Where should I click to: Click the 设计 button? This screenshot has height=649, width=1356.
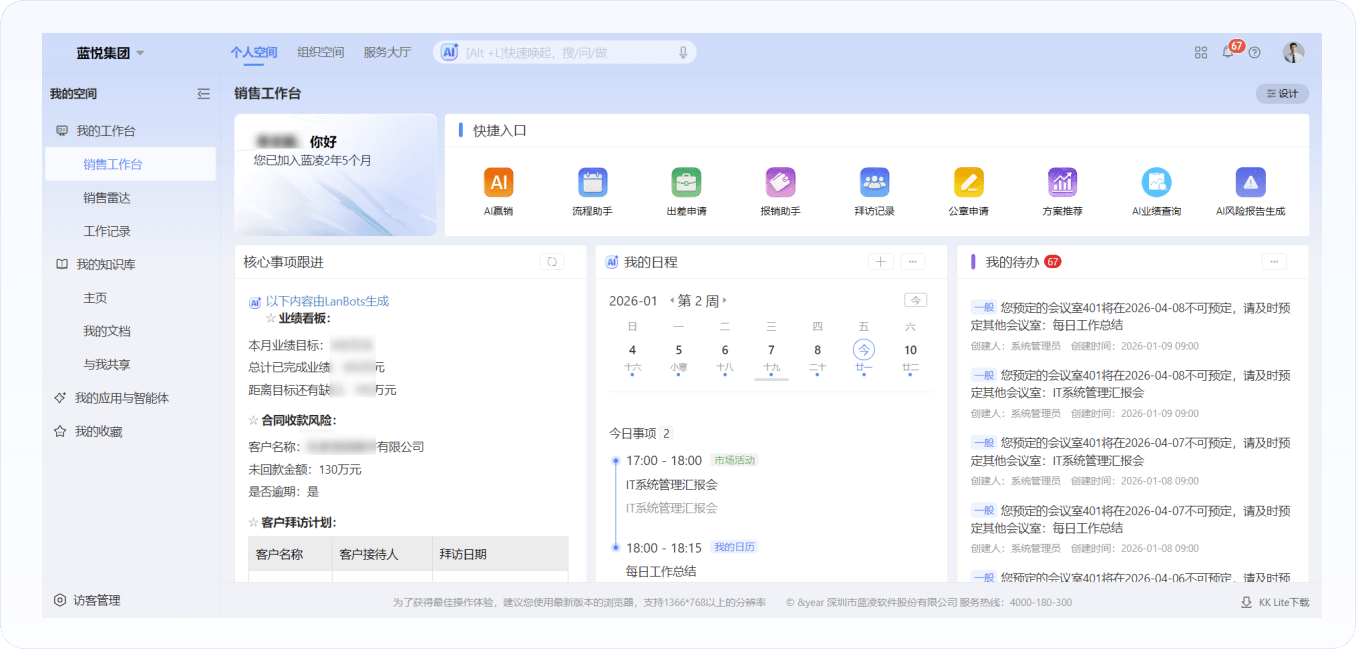(1282, 94)
